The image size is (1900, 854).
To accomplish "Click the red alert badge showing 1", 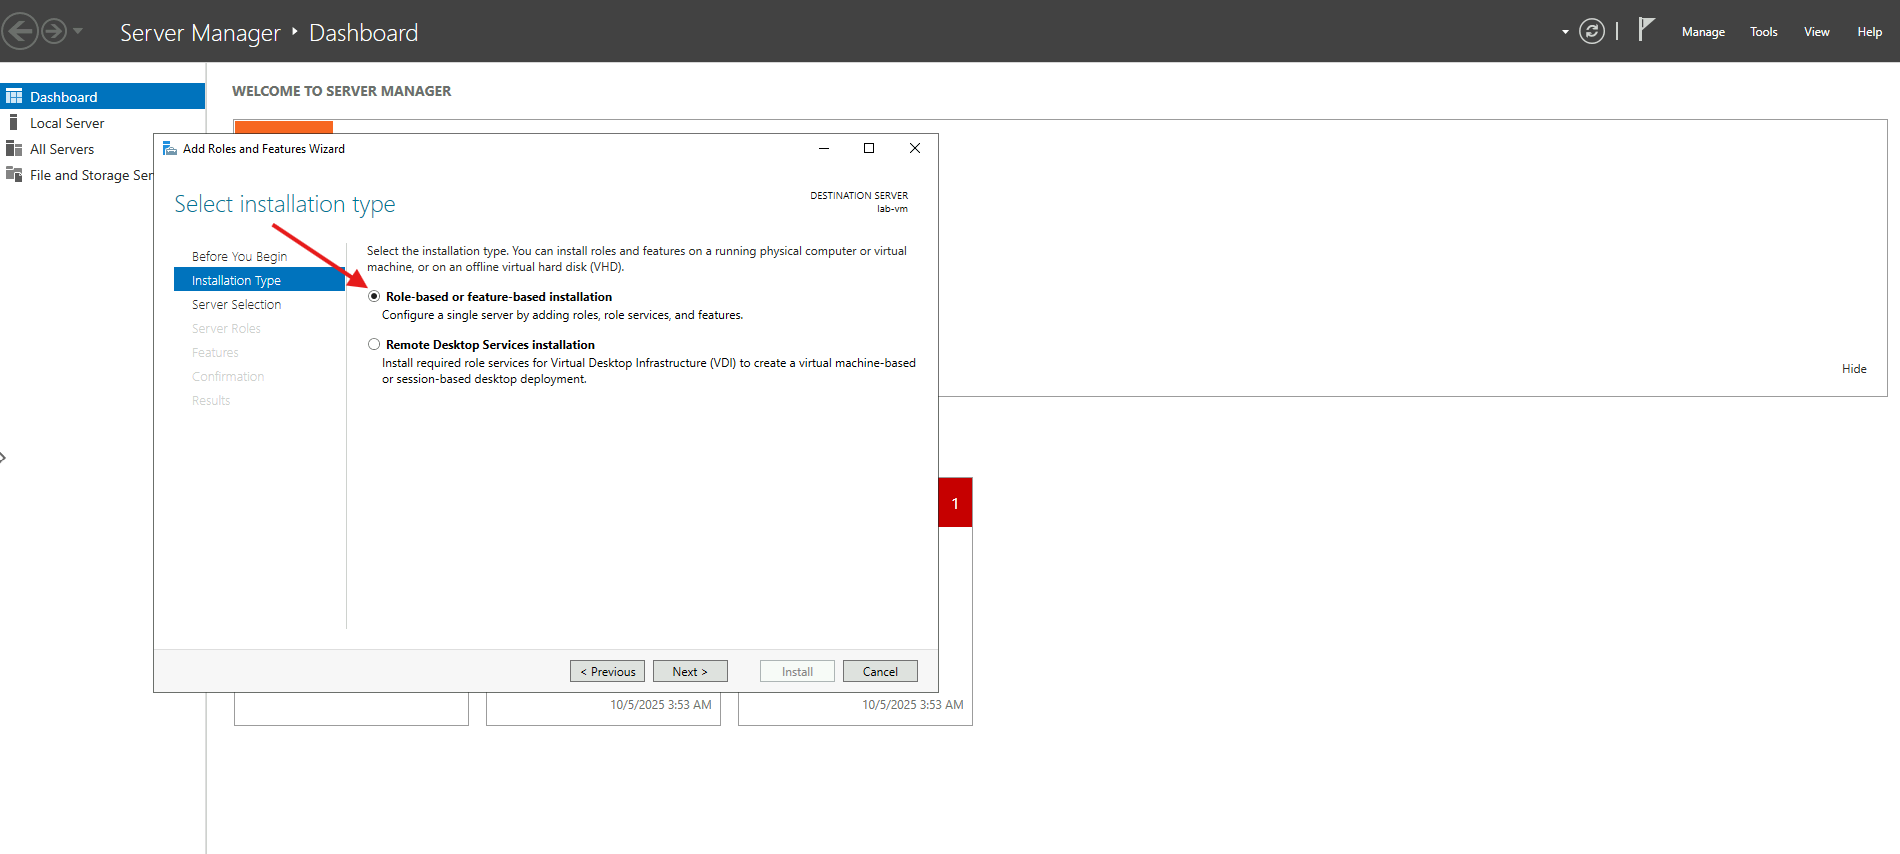I will (x=955, y=502).
